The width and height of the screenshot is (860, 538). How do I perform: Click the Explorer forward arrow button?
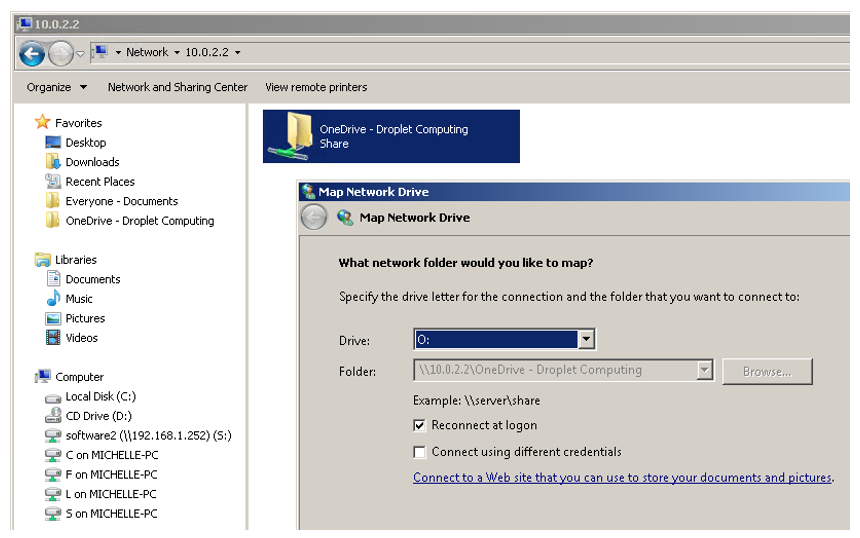60,54
